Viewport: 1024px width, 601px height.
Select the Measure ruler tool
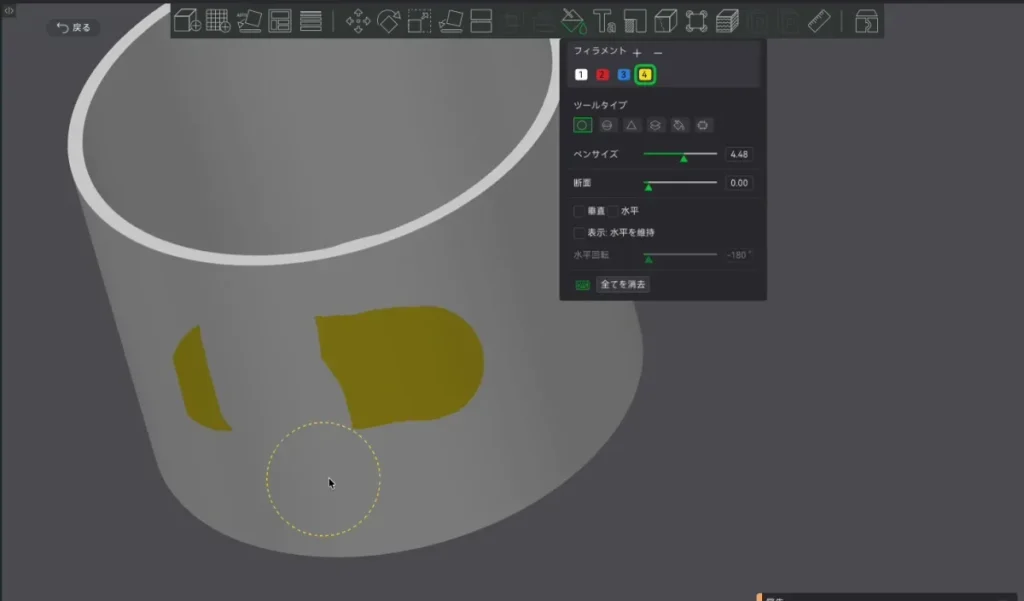(819, 21)
